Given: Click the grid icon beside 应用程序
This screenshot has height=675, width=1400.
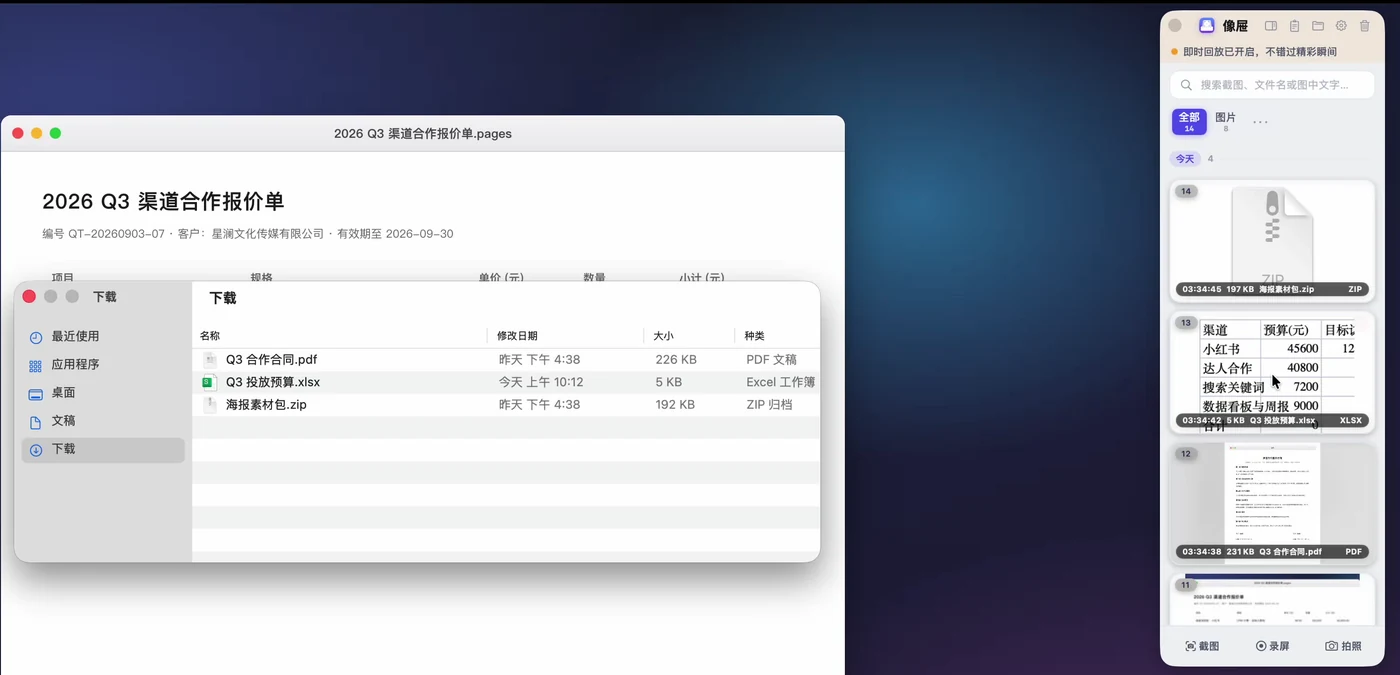Looking at the screenshot, I should pos(36,366).
